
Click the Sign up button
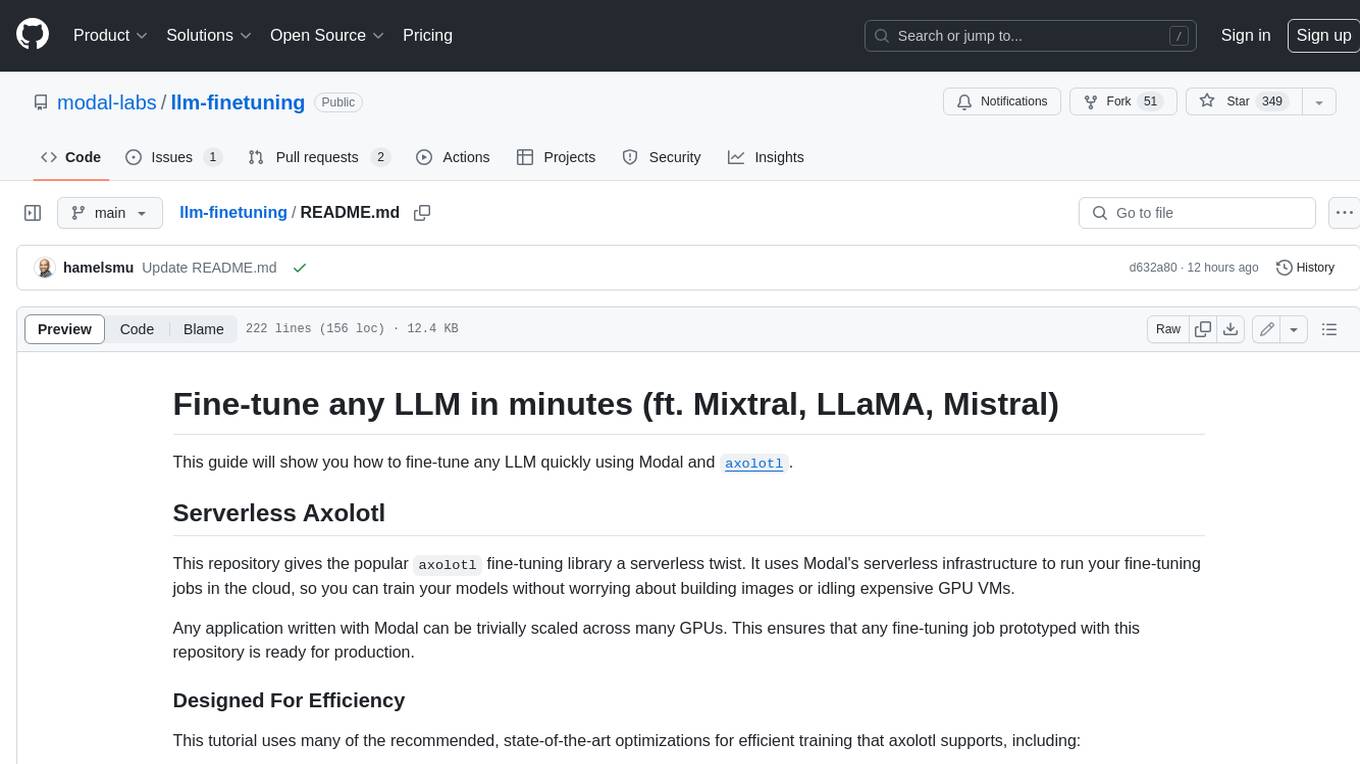1323,35
